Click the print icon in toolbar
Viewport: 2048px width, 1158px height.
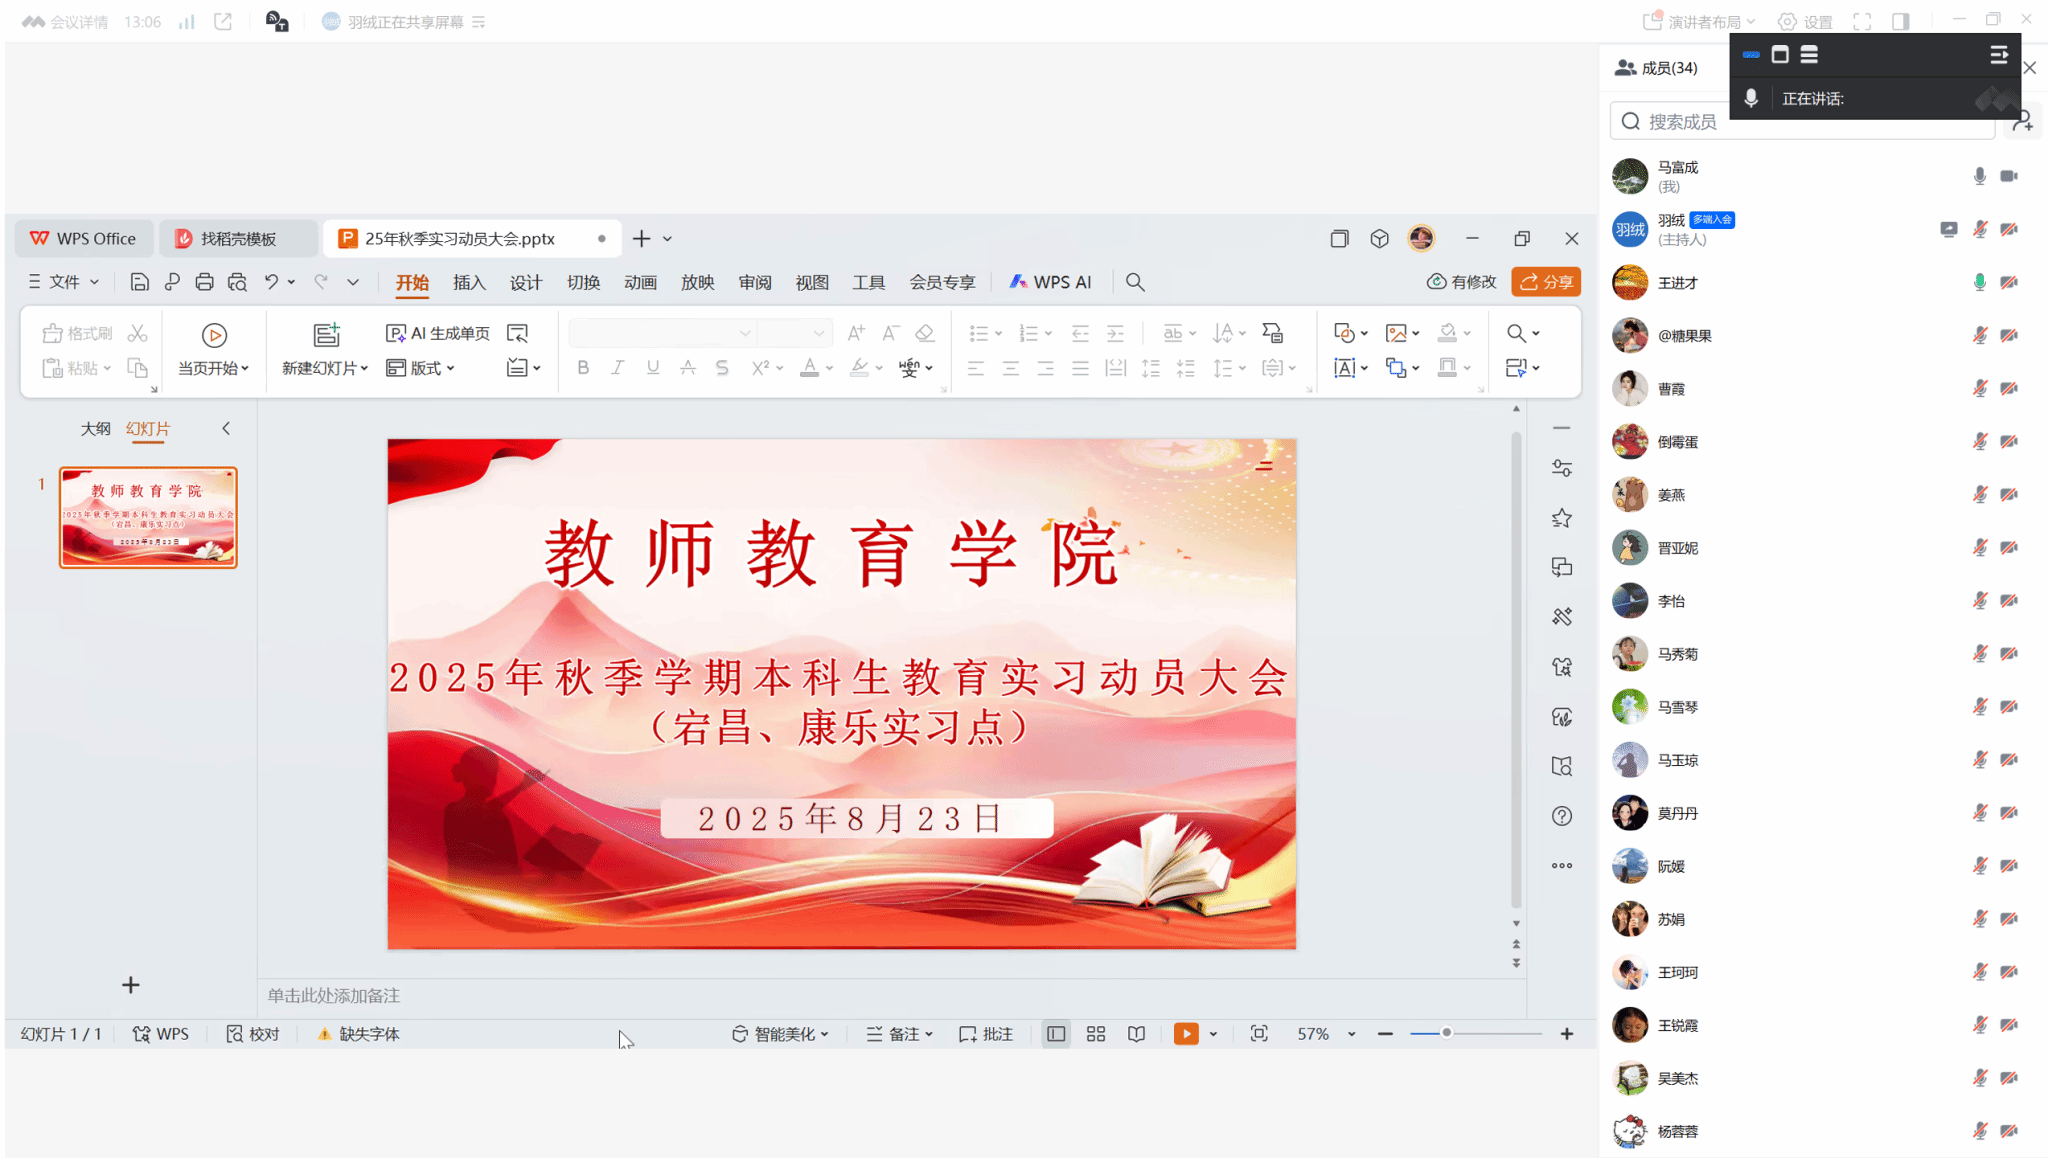(x=204, y=282)
